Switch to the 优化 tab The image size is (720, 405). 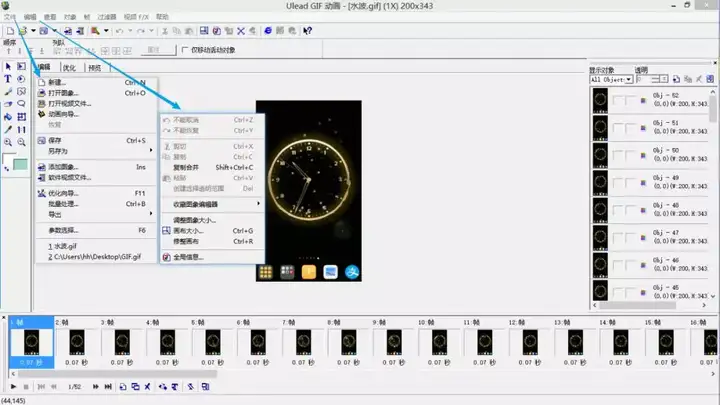click(x=69, y=68)
